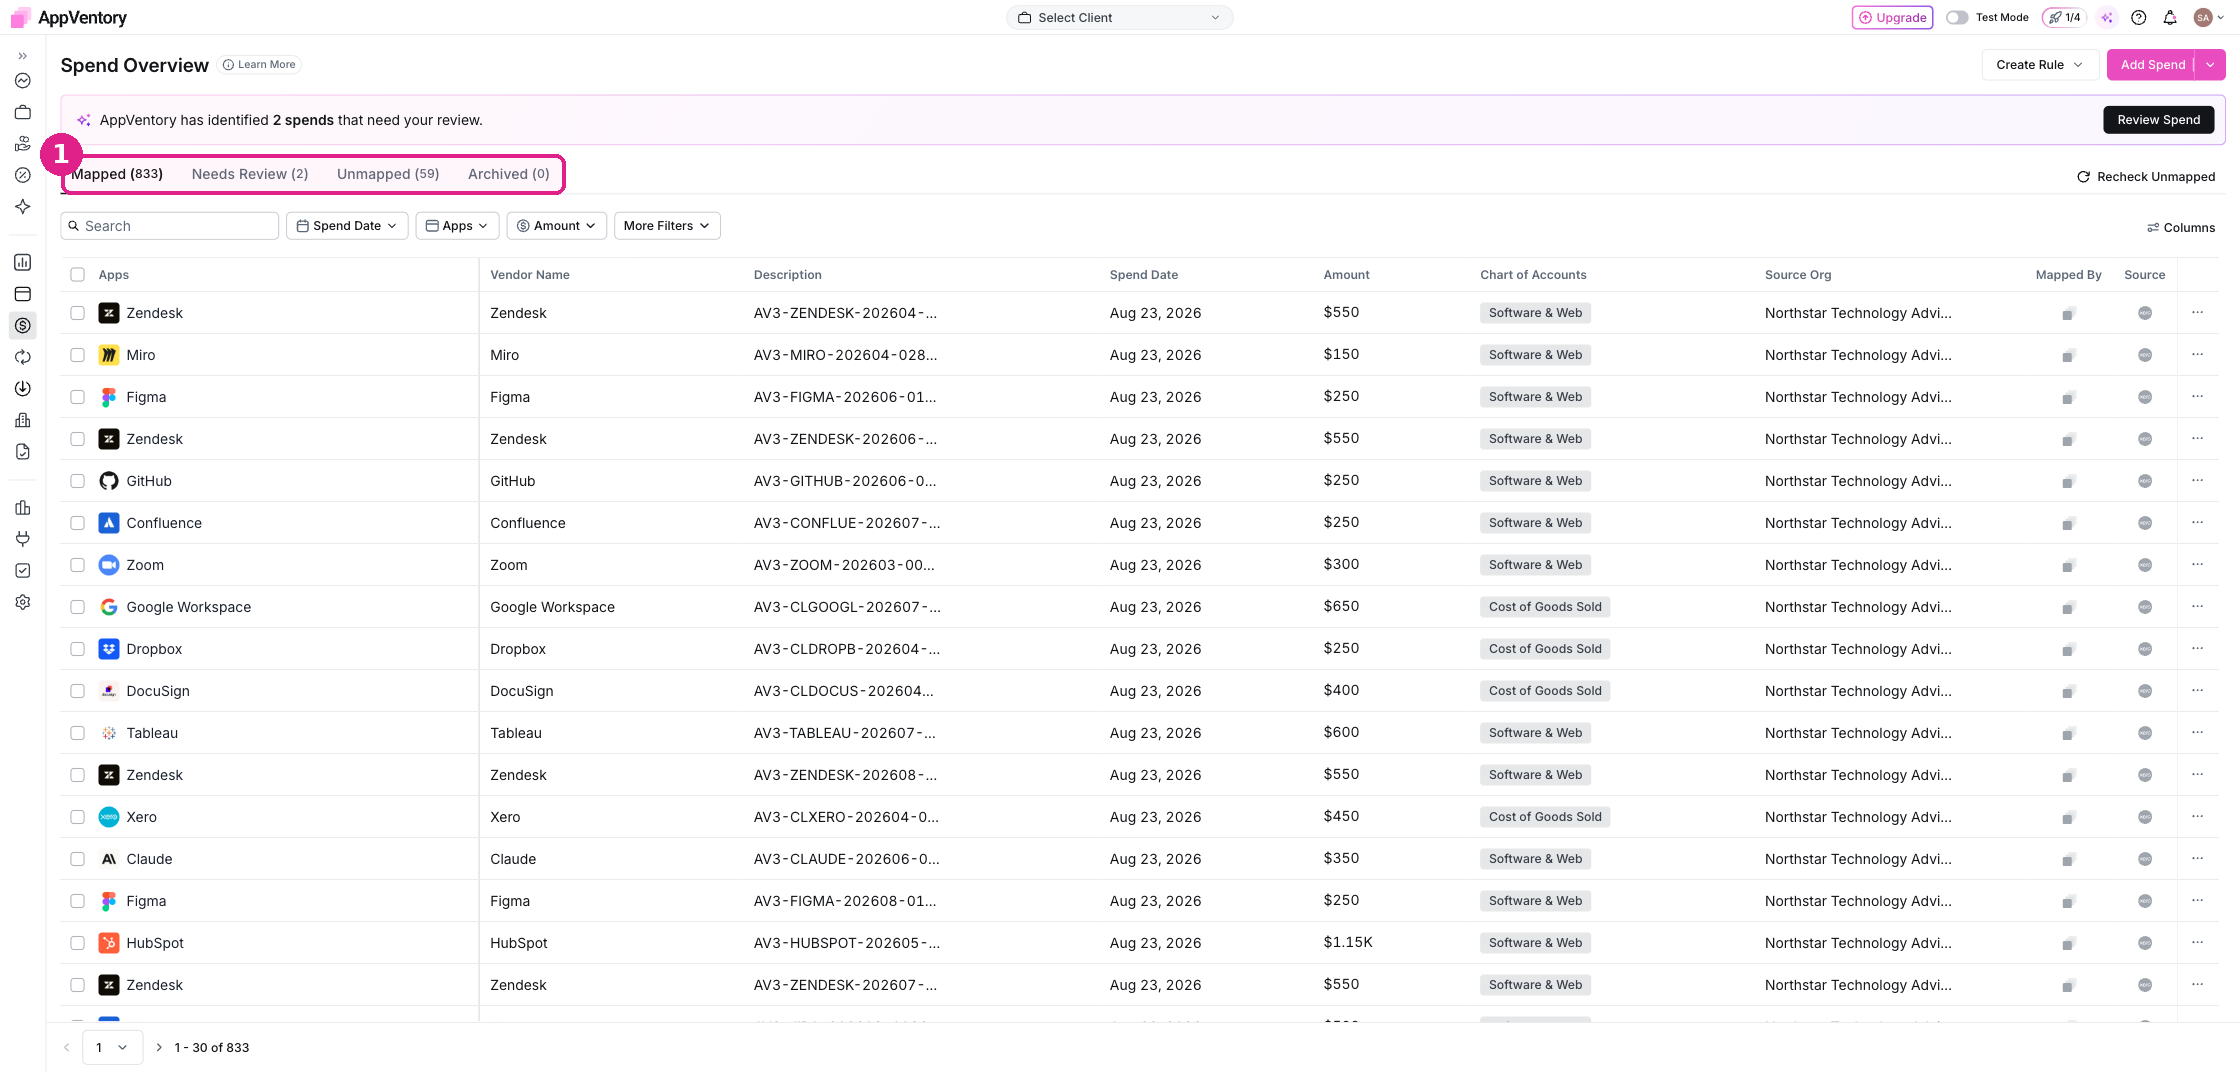Open the Apps filter dropdown

456,225
